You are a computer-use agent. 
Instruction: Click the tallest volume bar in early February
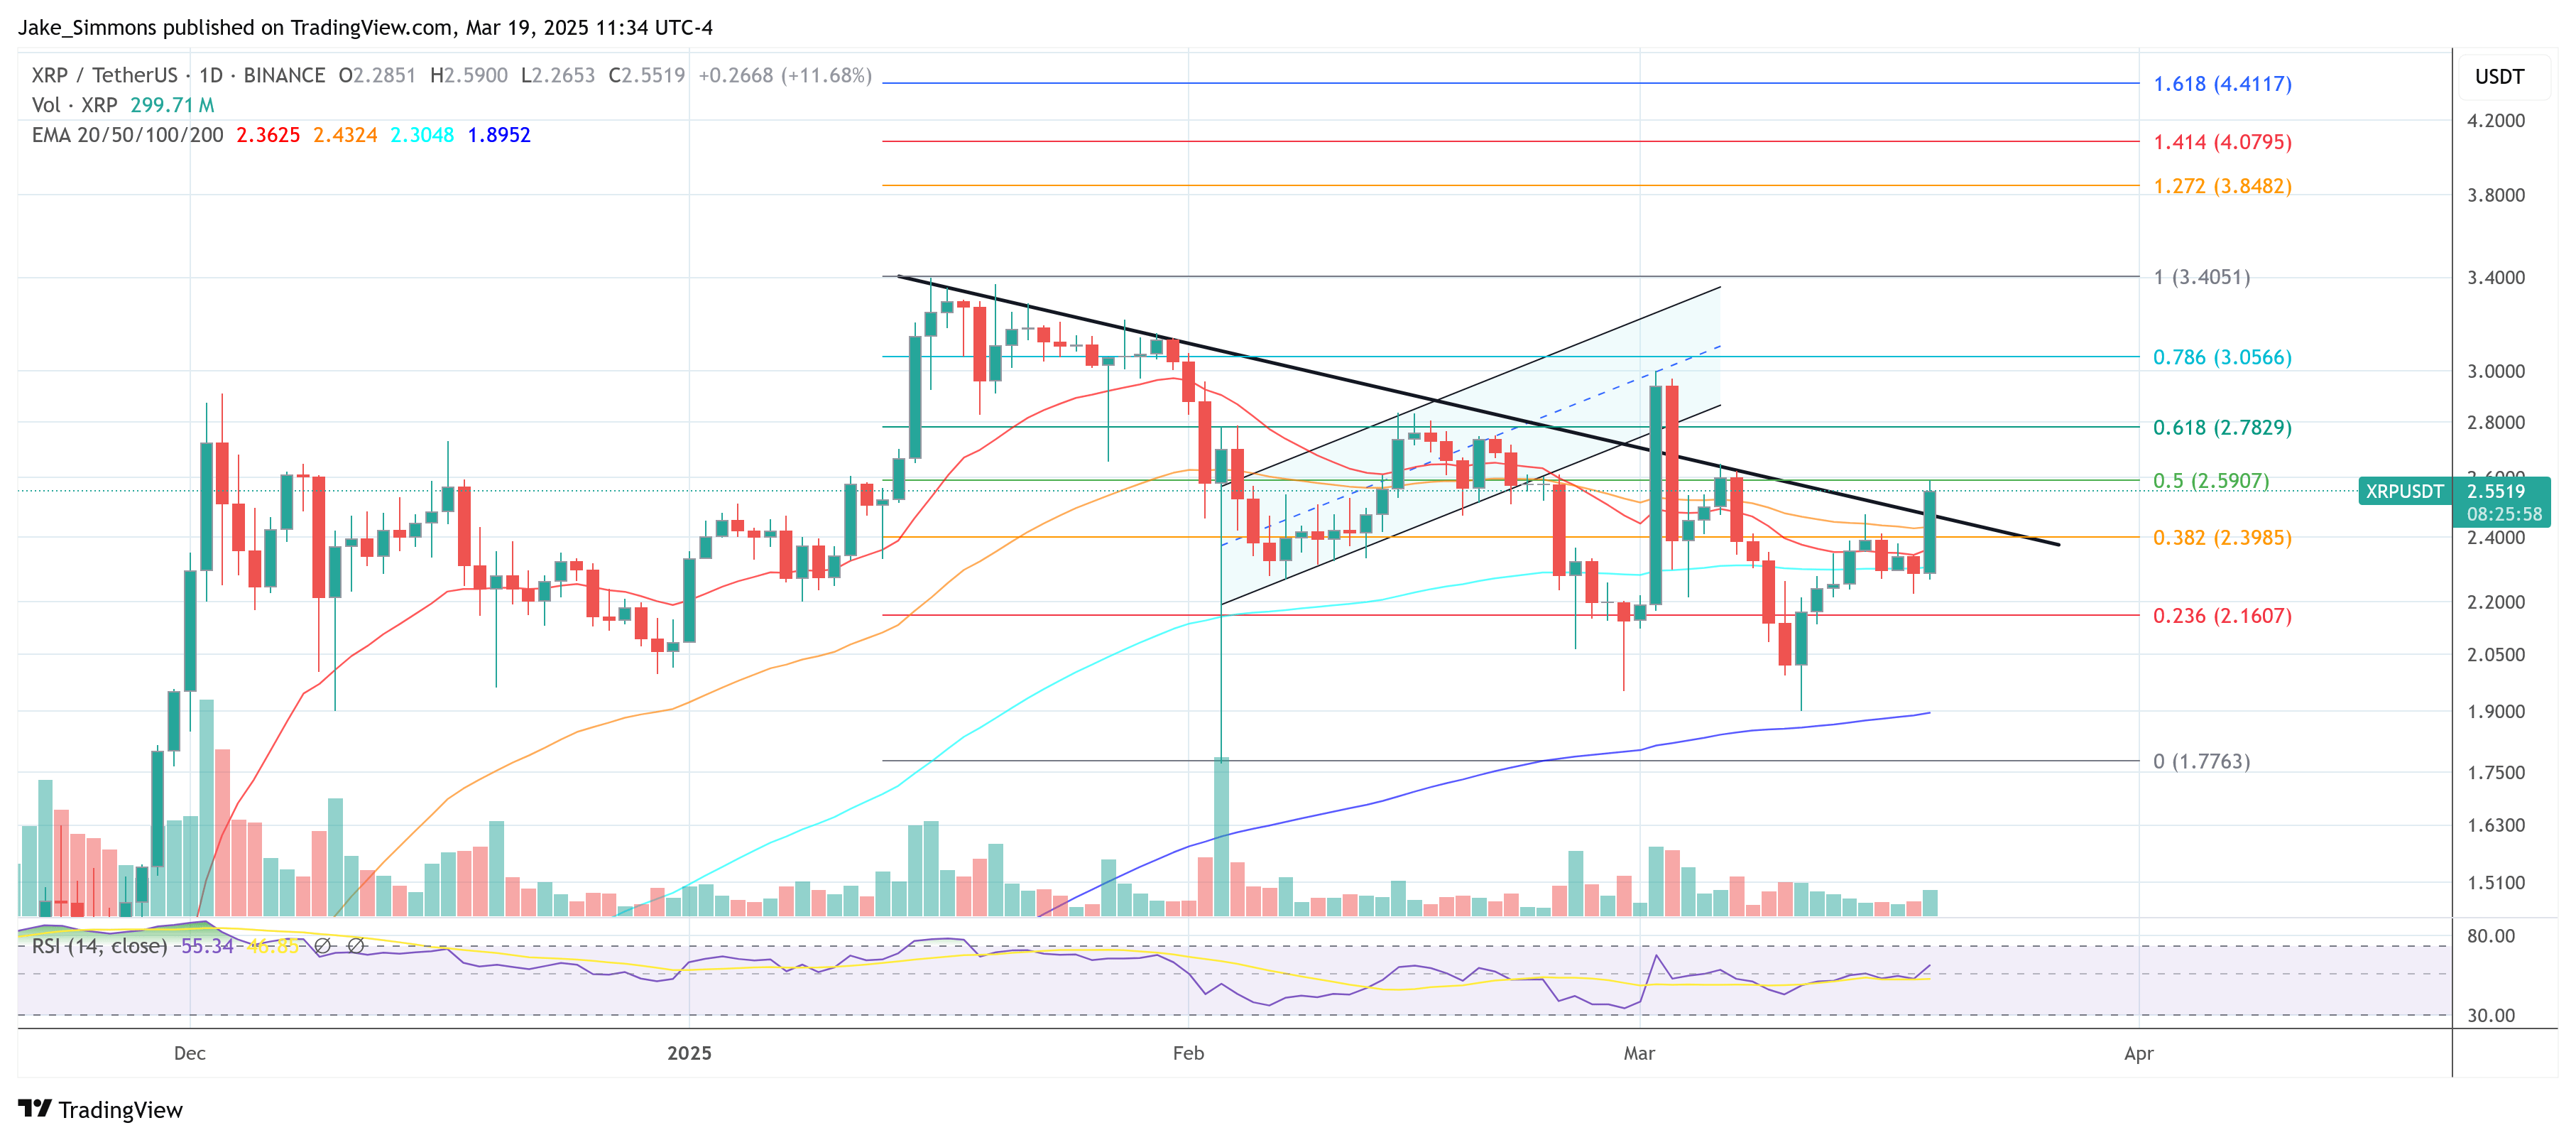coord(1221,836)
